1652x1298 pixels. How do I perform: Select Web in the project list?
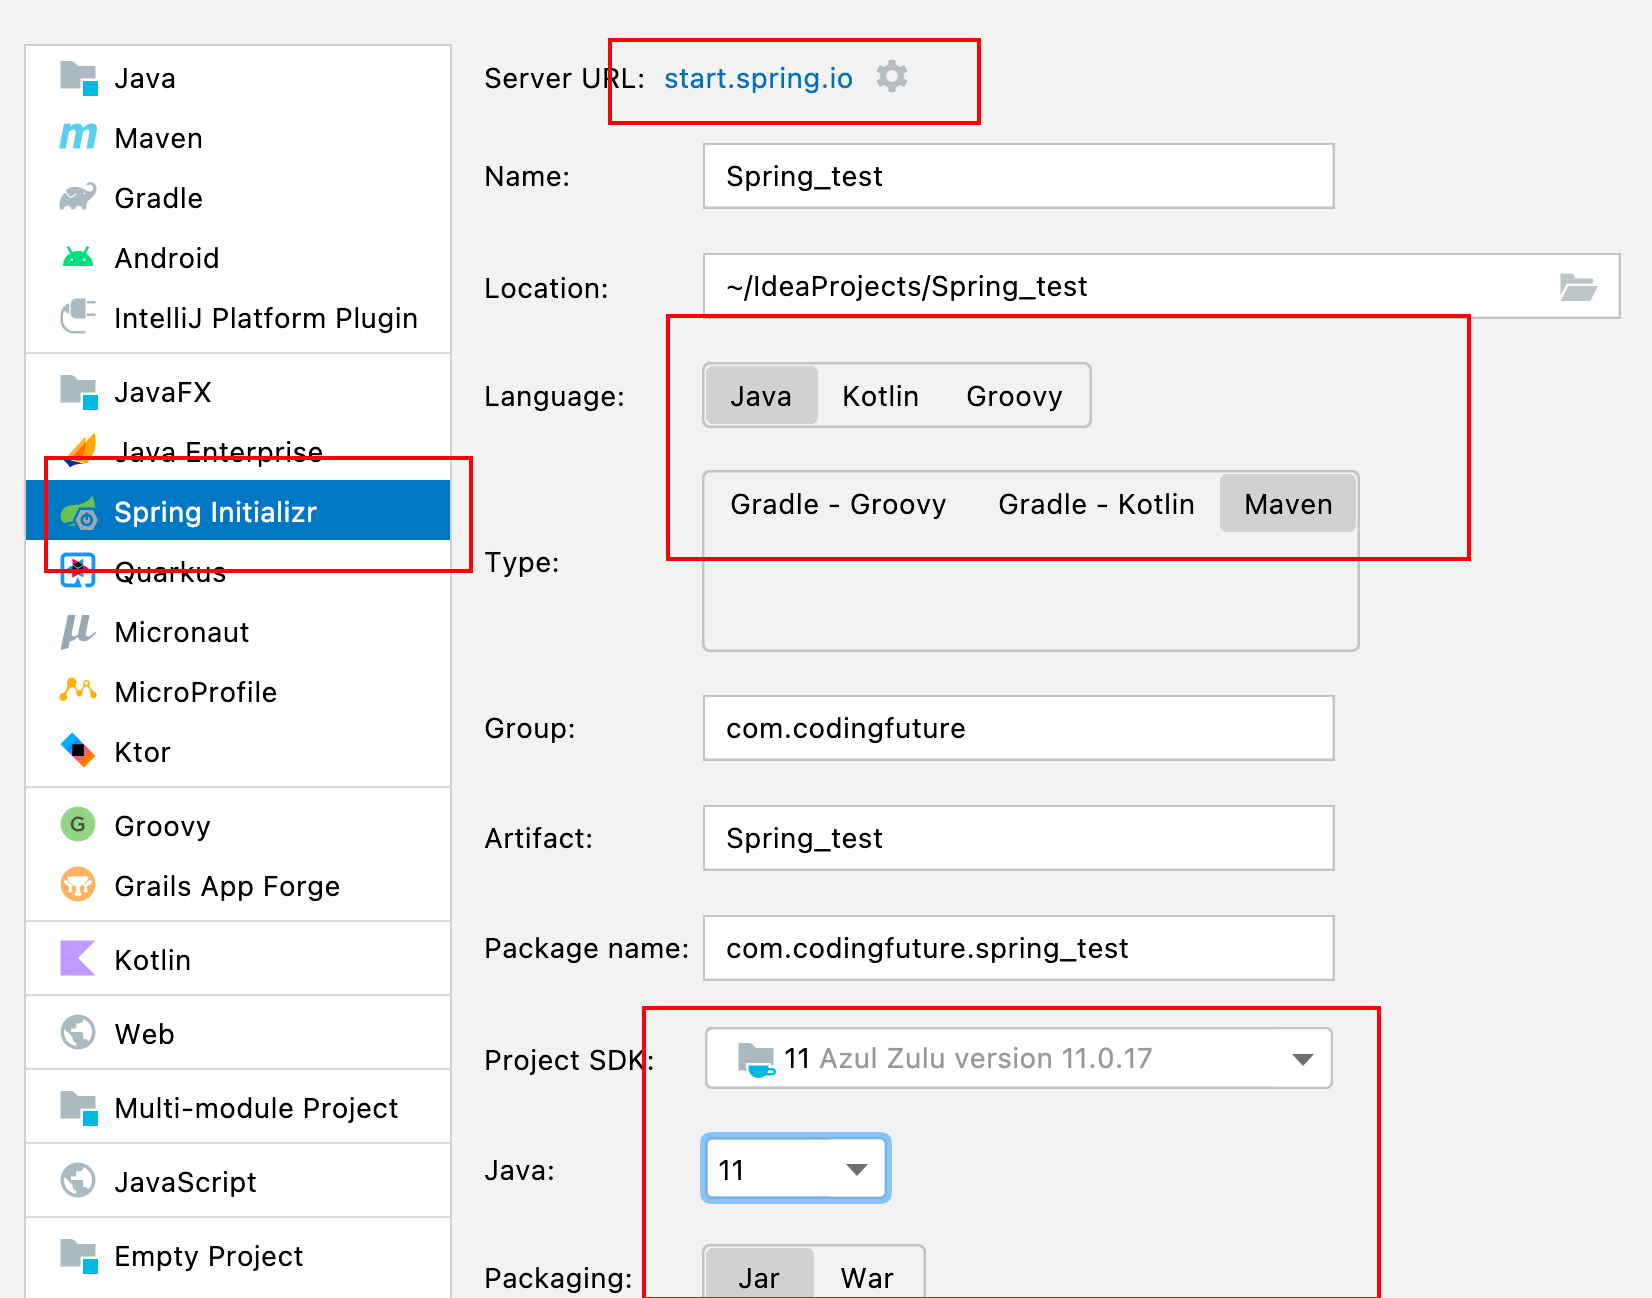pos(238,1033)
